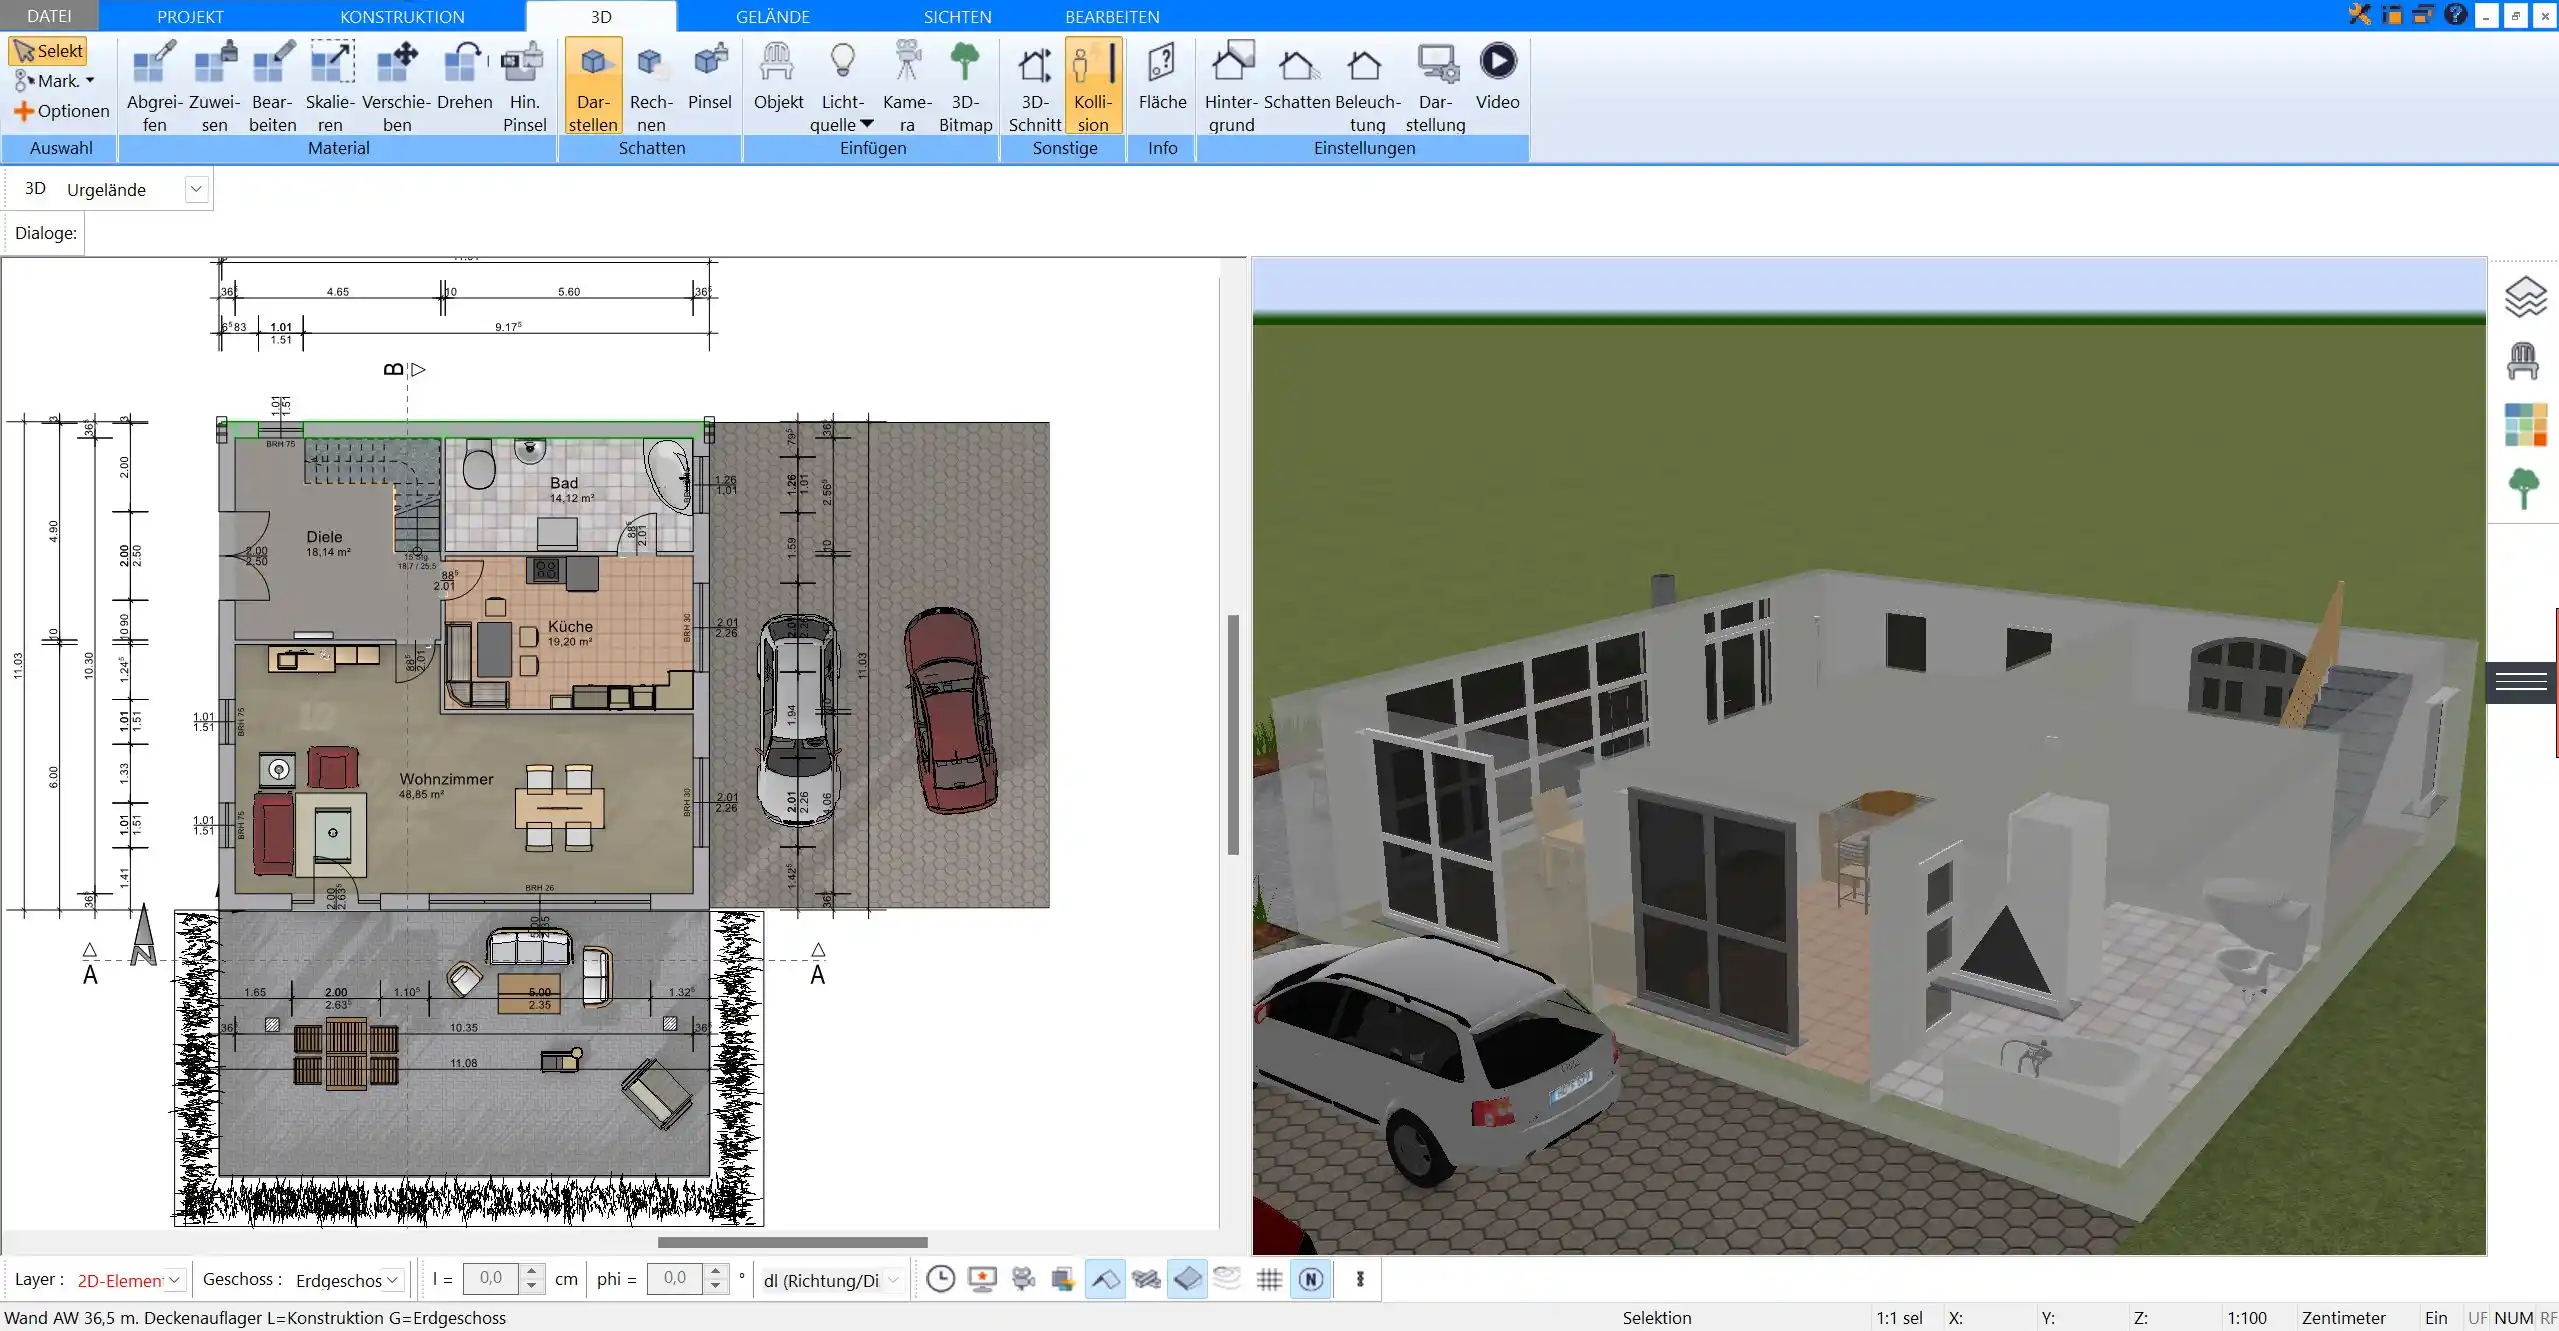
Task: Open the dl (Richtung/Di dropdown
Action: click(x=893, y=1280)
